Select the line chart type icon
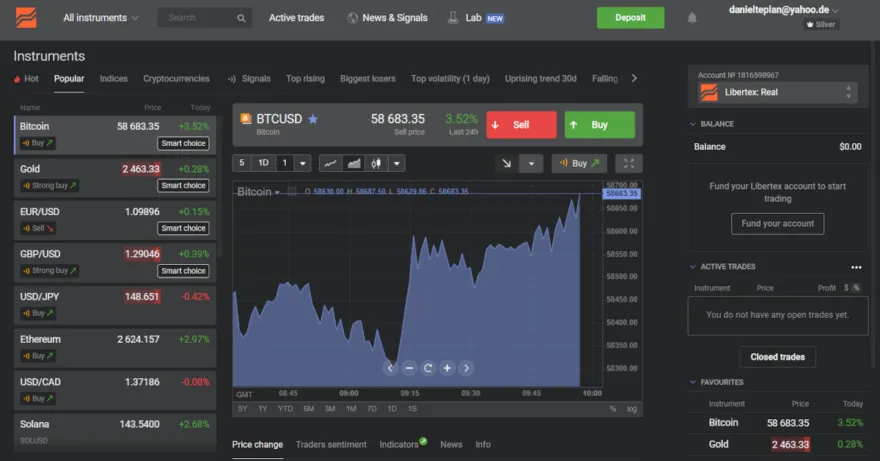The image size is (880, 461). tap(331, 163)
